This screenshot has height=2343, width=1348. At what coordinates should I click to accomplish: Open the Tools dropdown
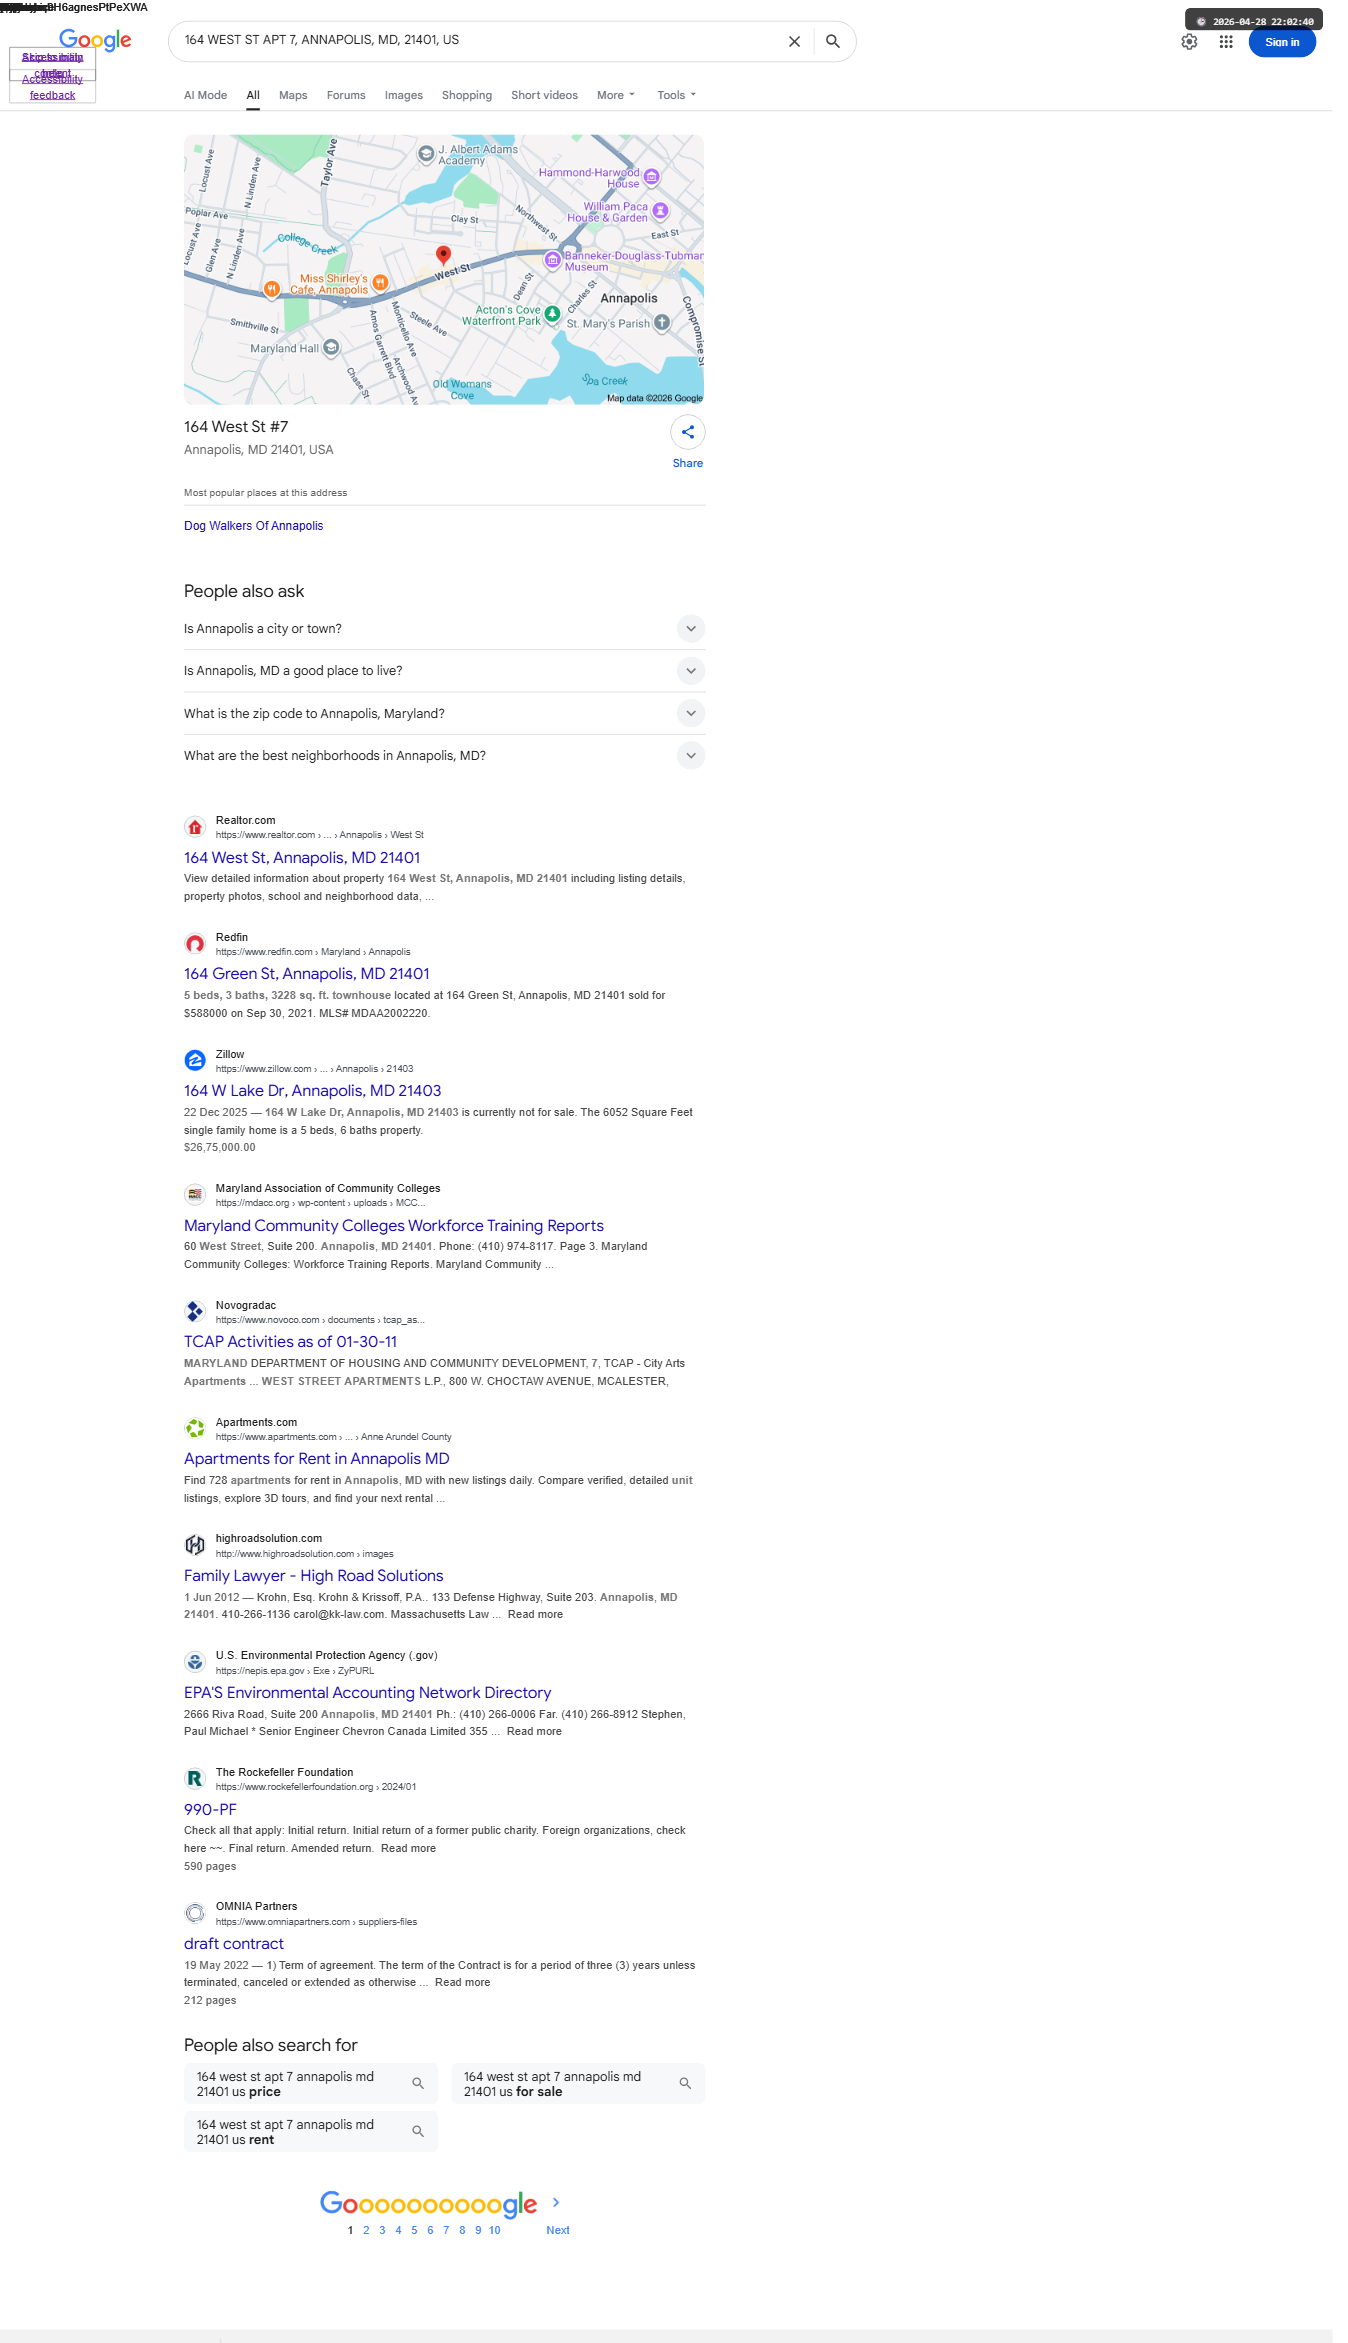pyautogui.click(x=676, y=96)
